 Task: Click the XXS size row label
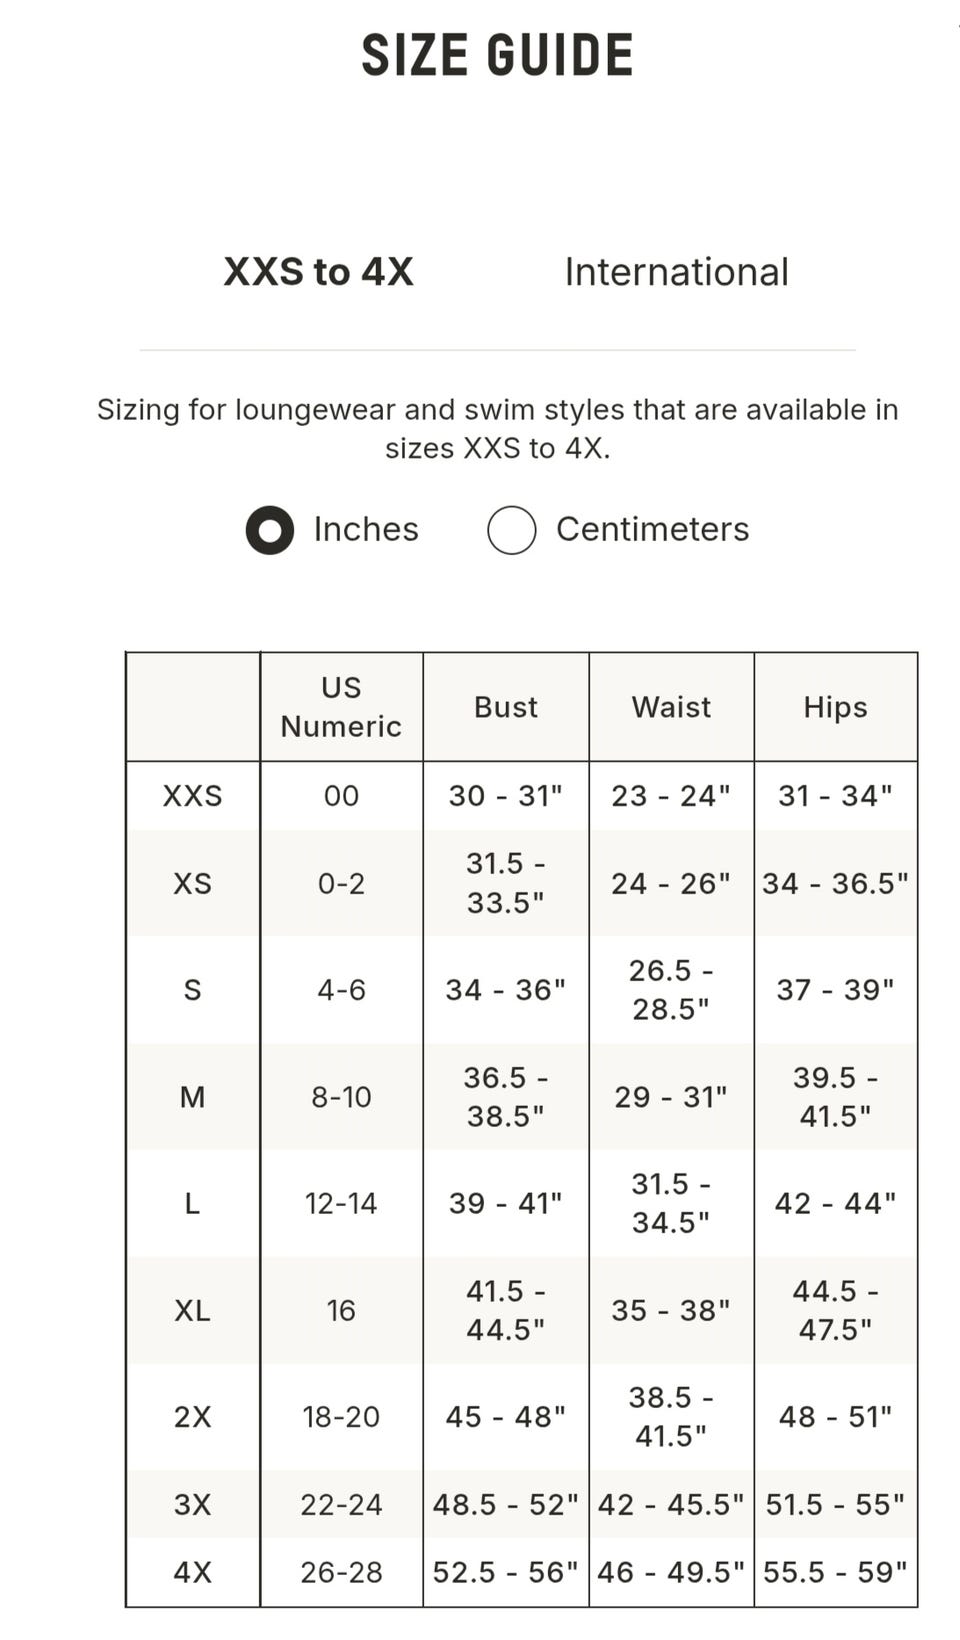193,796
